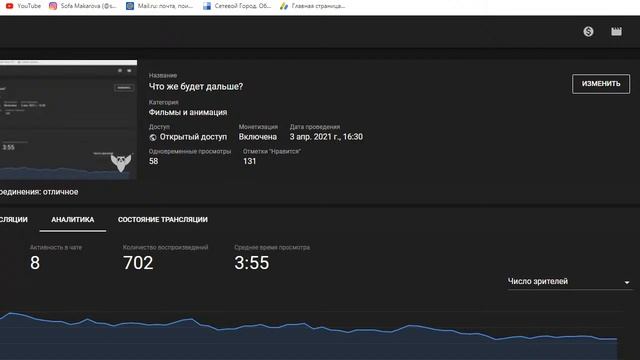Click the likes count 131
This screenshot has width=640, height=360.
tap(249, 161)
